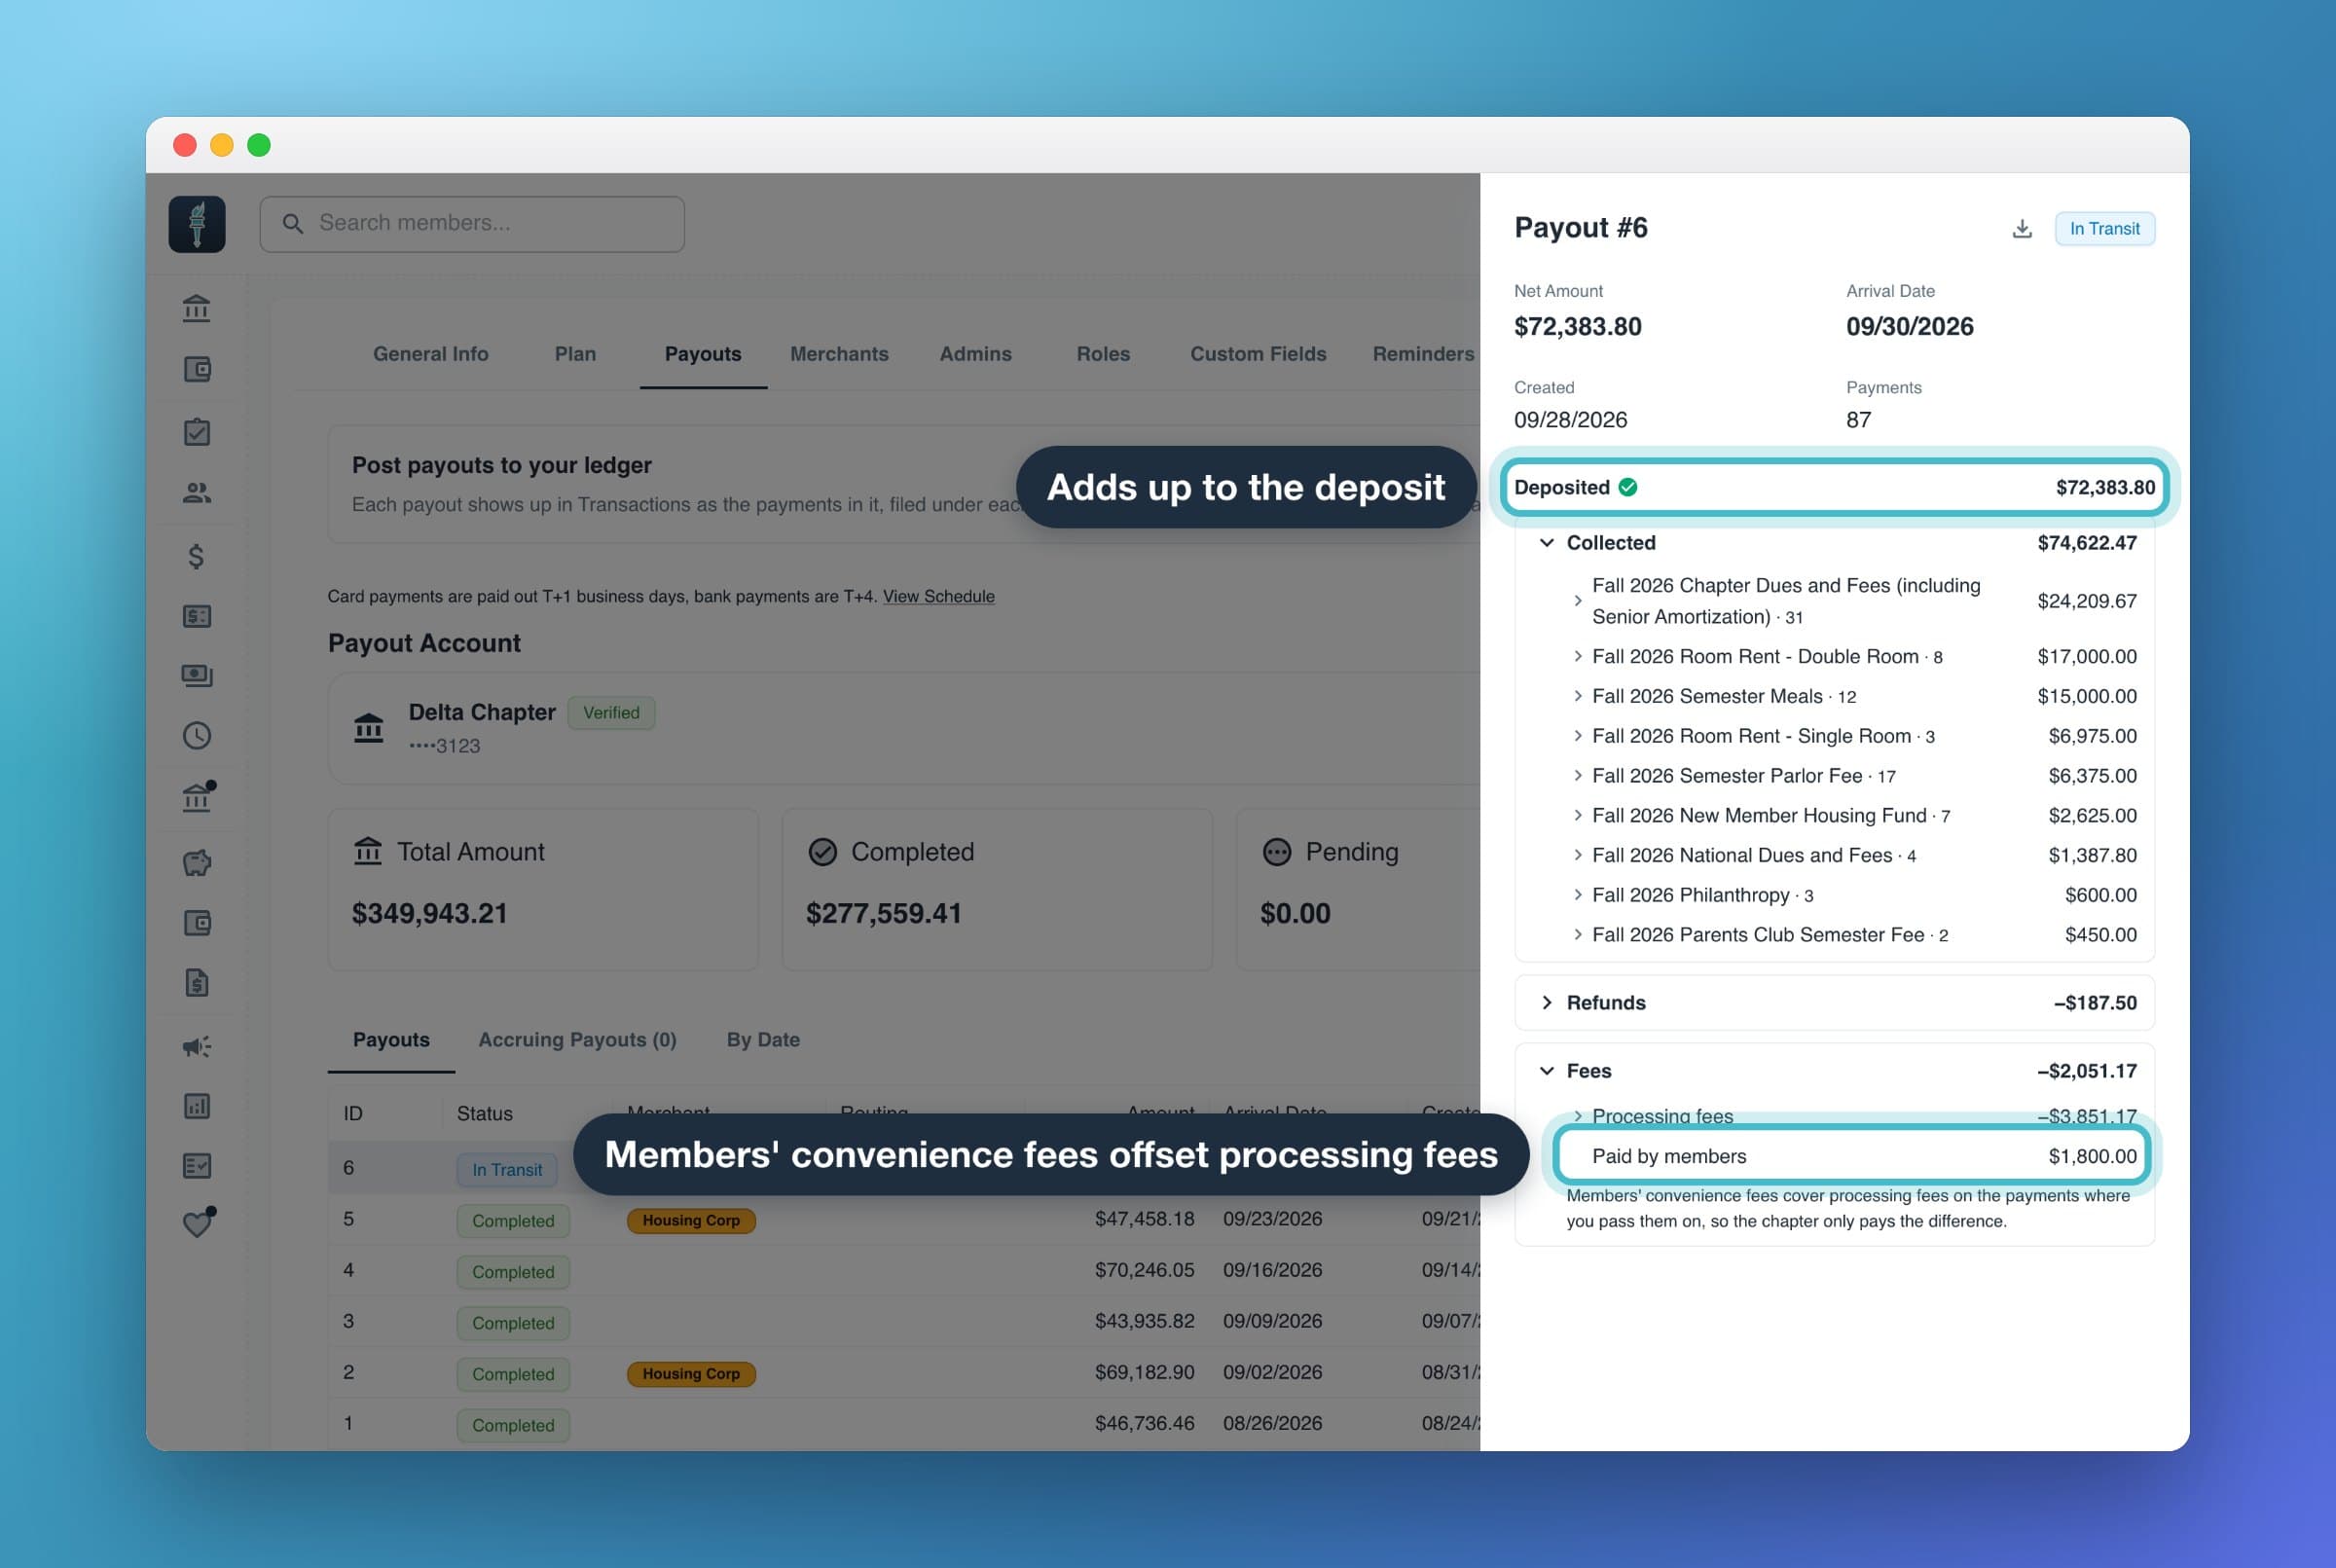Screen dimensions: 2336x1568
Task: Collapse the Collected section
Action: 1547,543
